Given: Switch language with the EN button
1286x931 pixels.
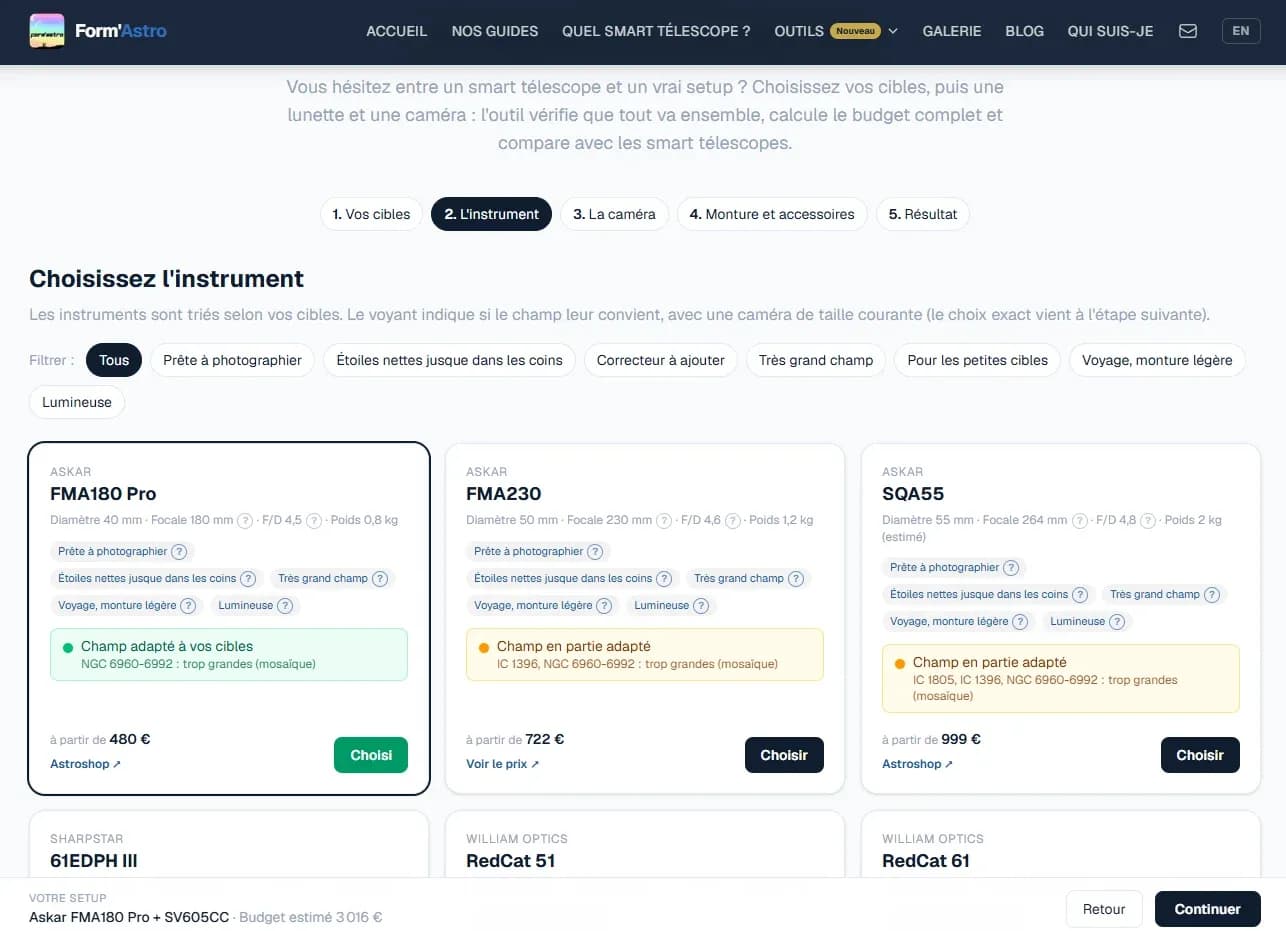Looking at the screenshot, I should point(1241,31).
